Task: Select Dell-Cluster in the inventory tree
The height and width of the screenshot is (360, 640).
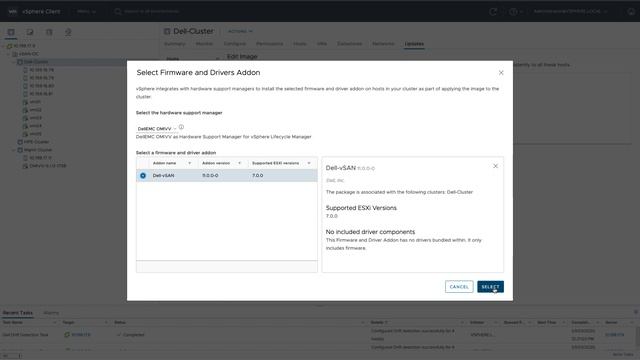Action: click(35, 62)
